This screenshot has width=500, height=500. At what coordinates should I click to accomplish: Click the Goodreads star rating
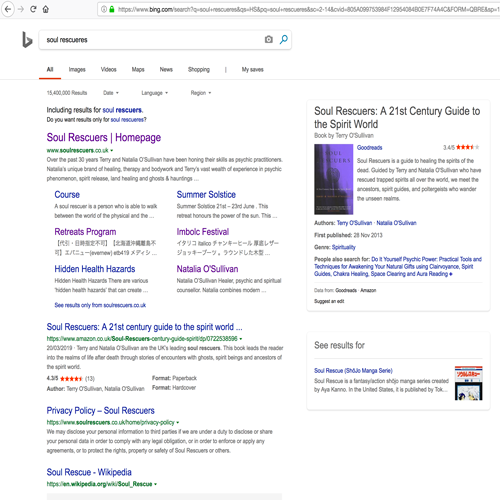[x=468, y=147]
